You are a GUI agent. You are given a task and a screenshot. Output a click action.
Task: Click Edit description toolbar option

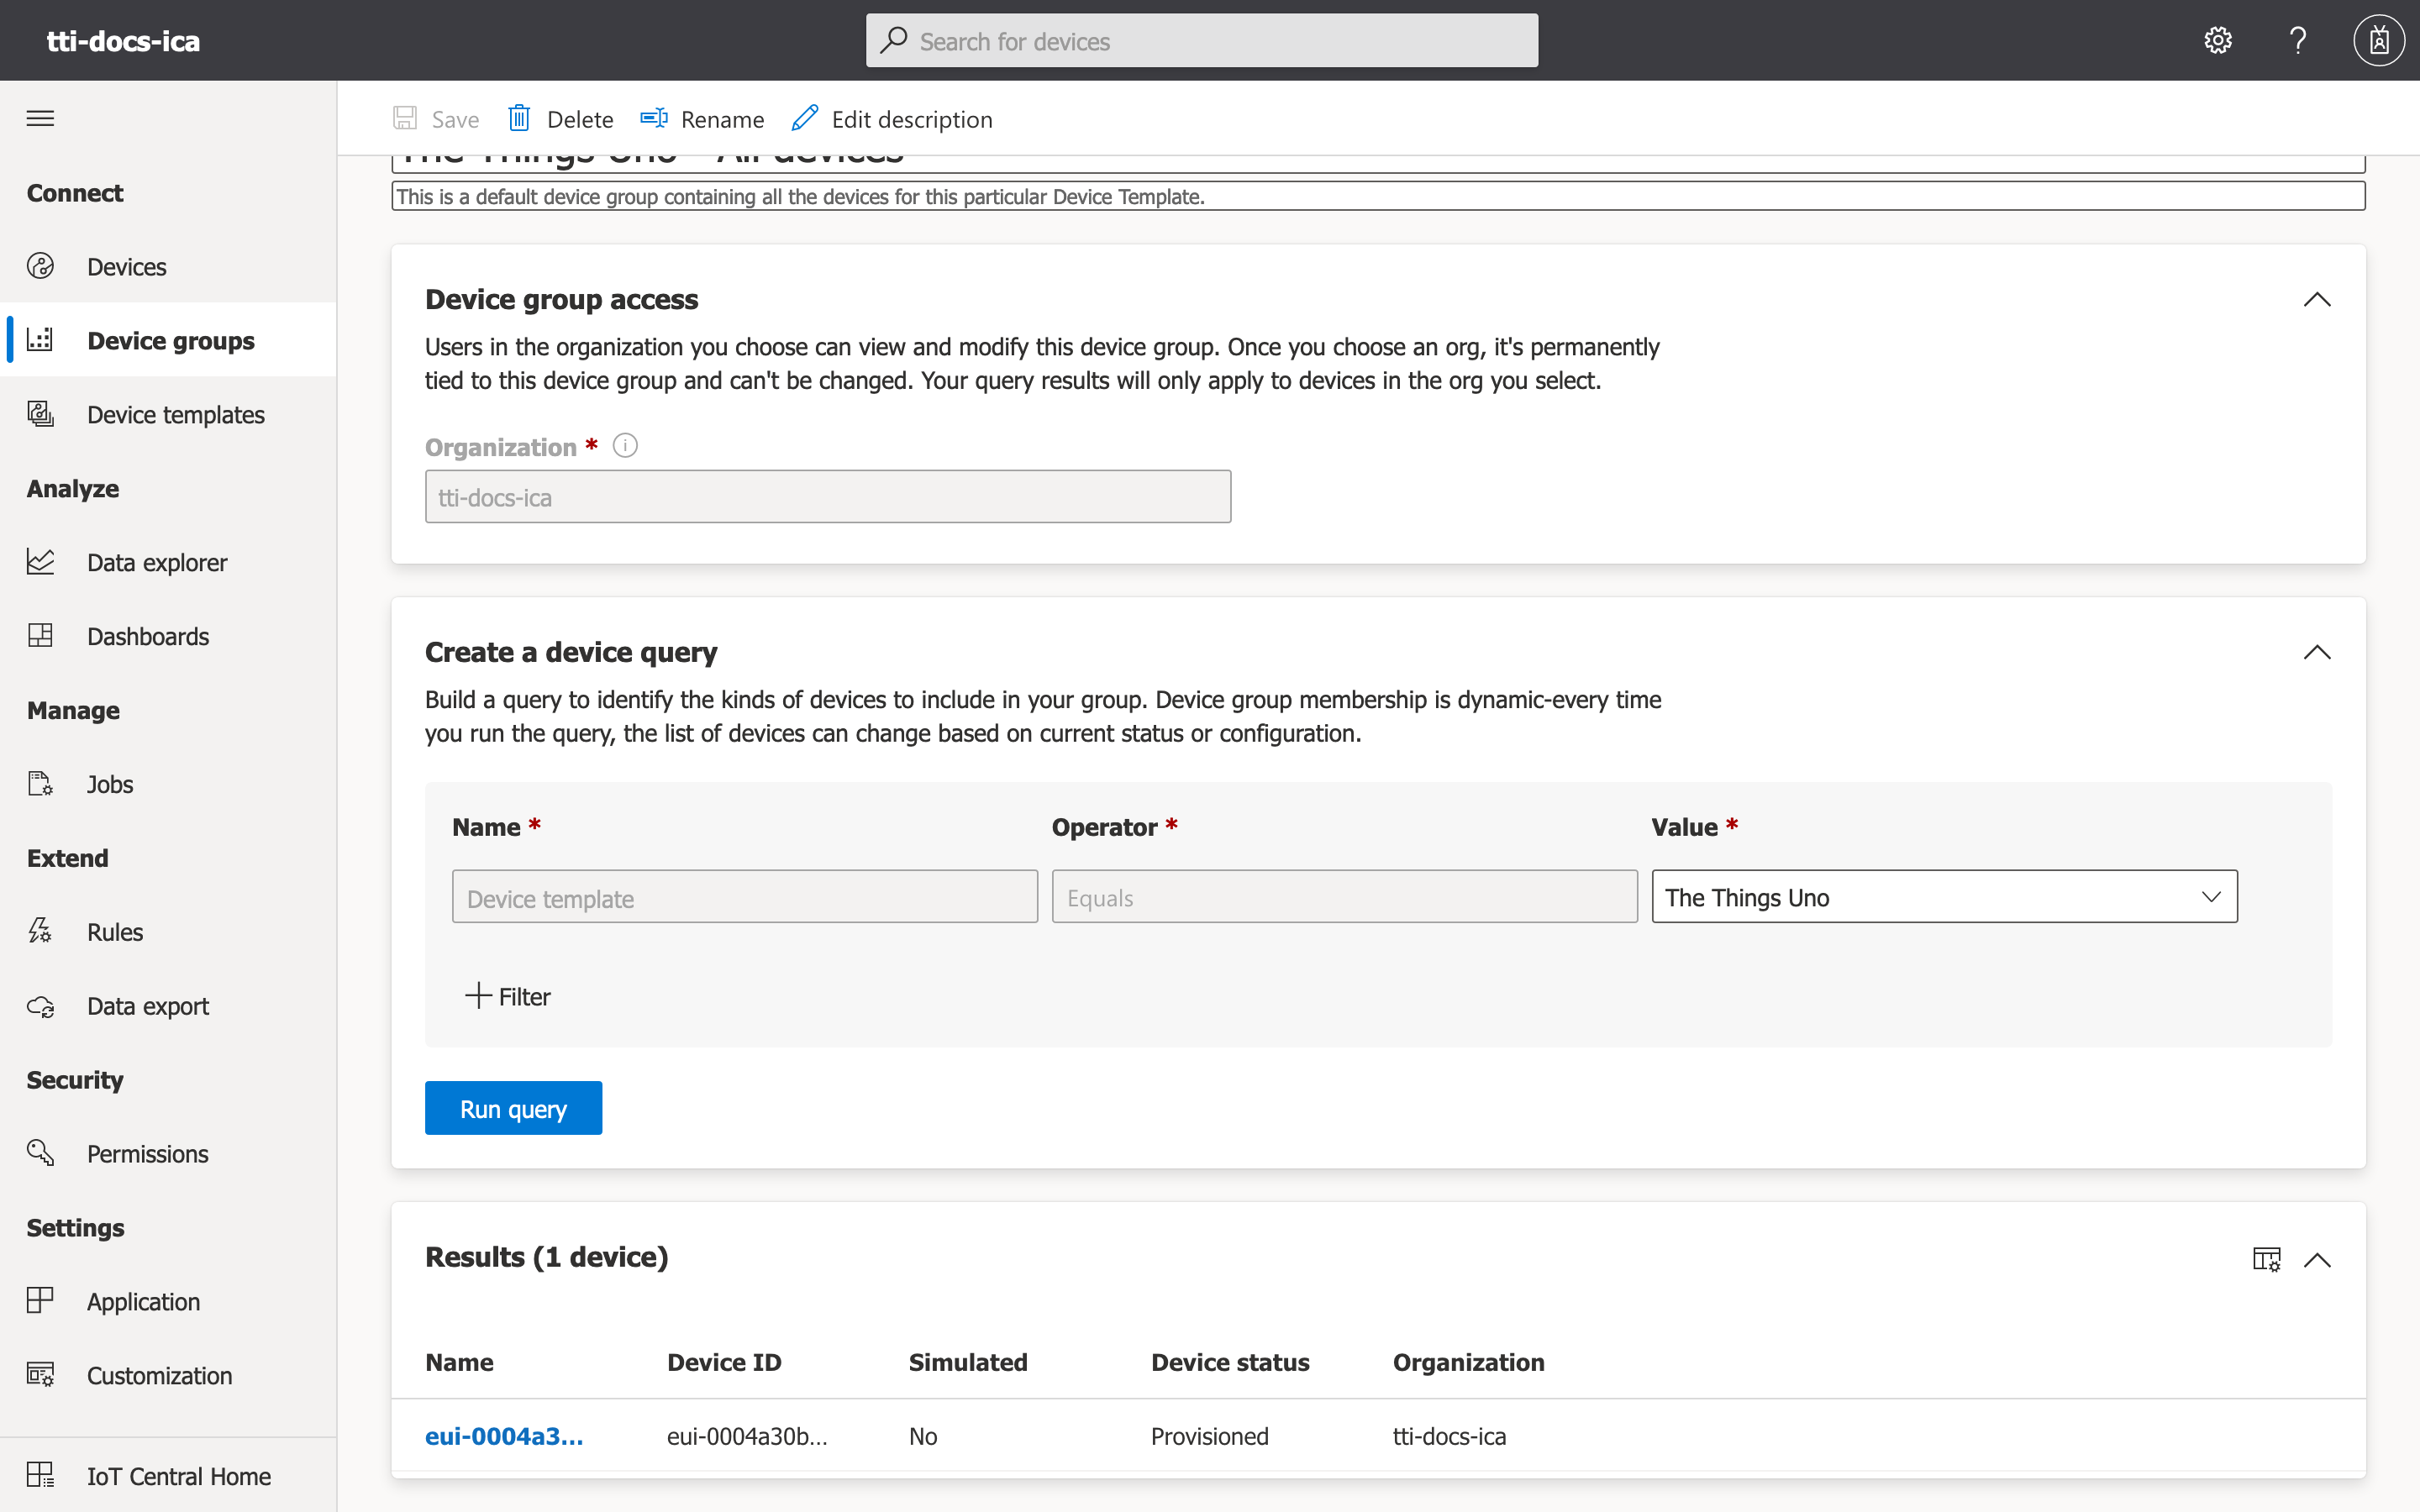tap(892, 118)
